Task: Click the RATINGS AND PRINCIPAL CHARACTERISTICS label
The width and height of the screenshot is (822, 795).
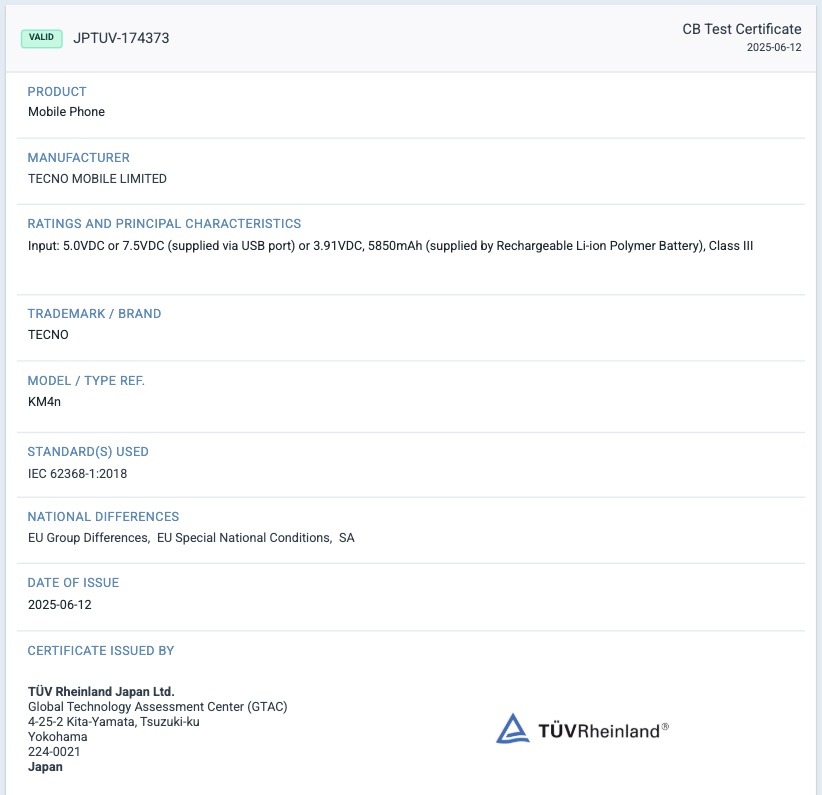Action: coord(164,224)
